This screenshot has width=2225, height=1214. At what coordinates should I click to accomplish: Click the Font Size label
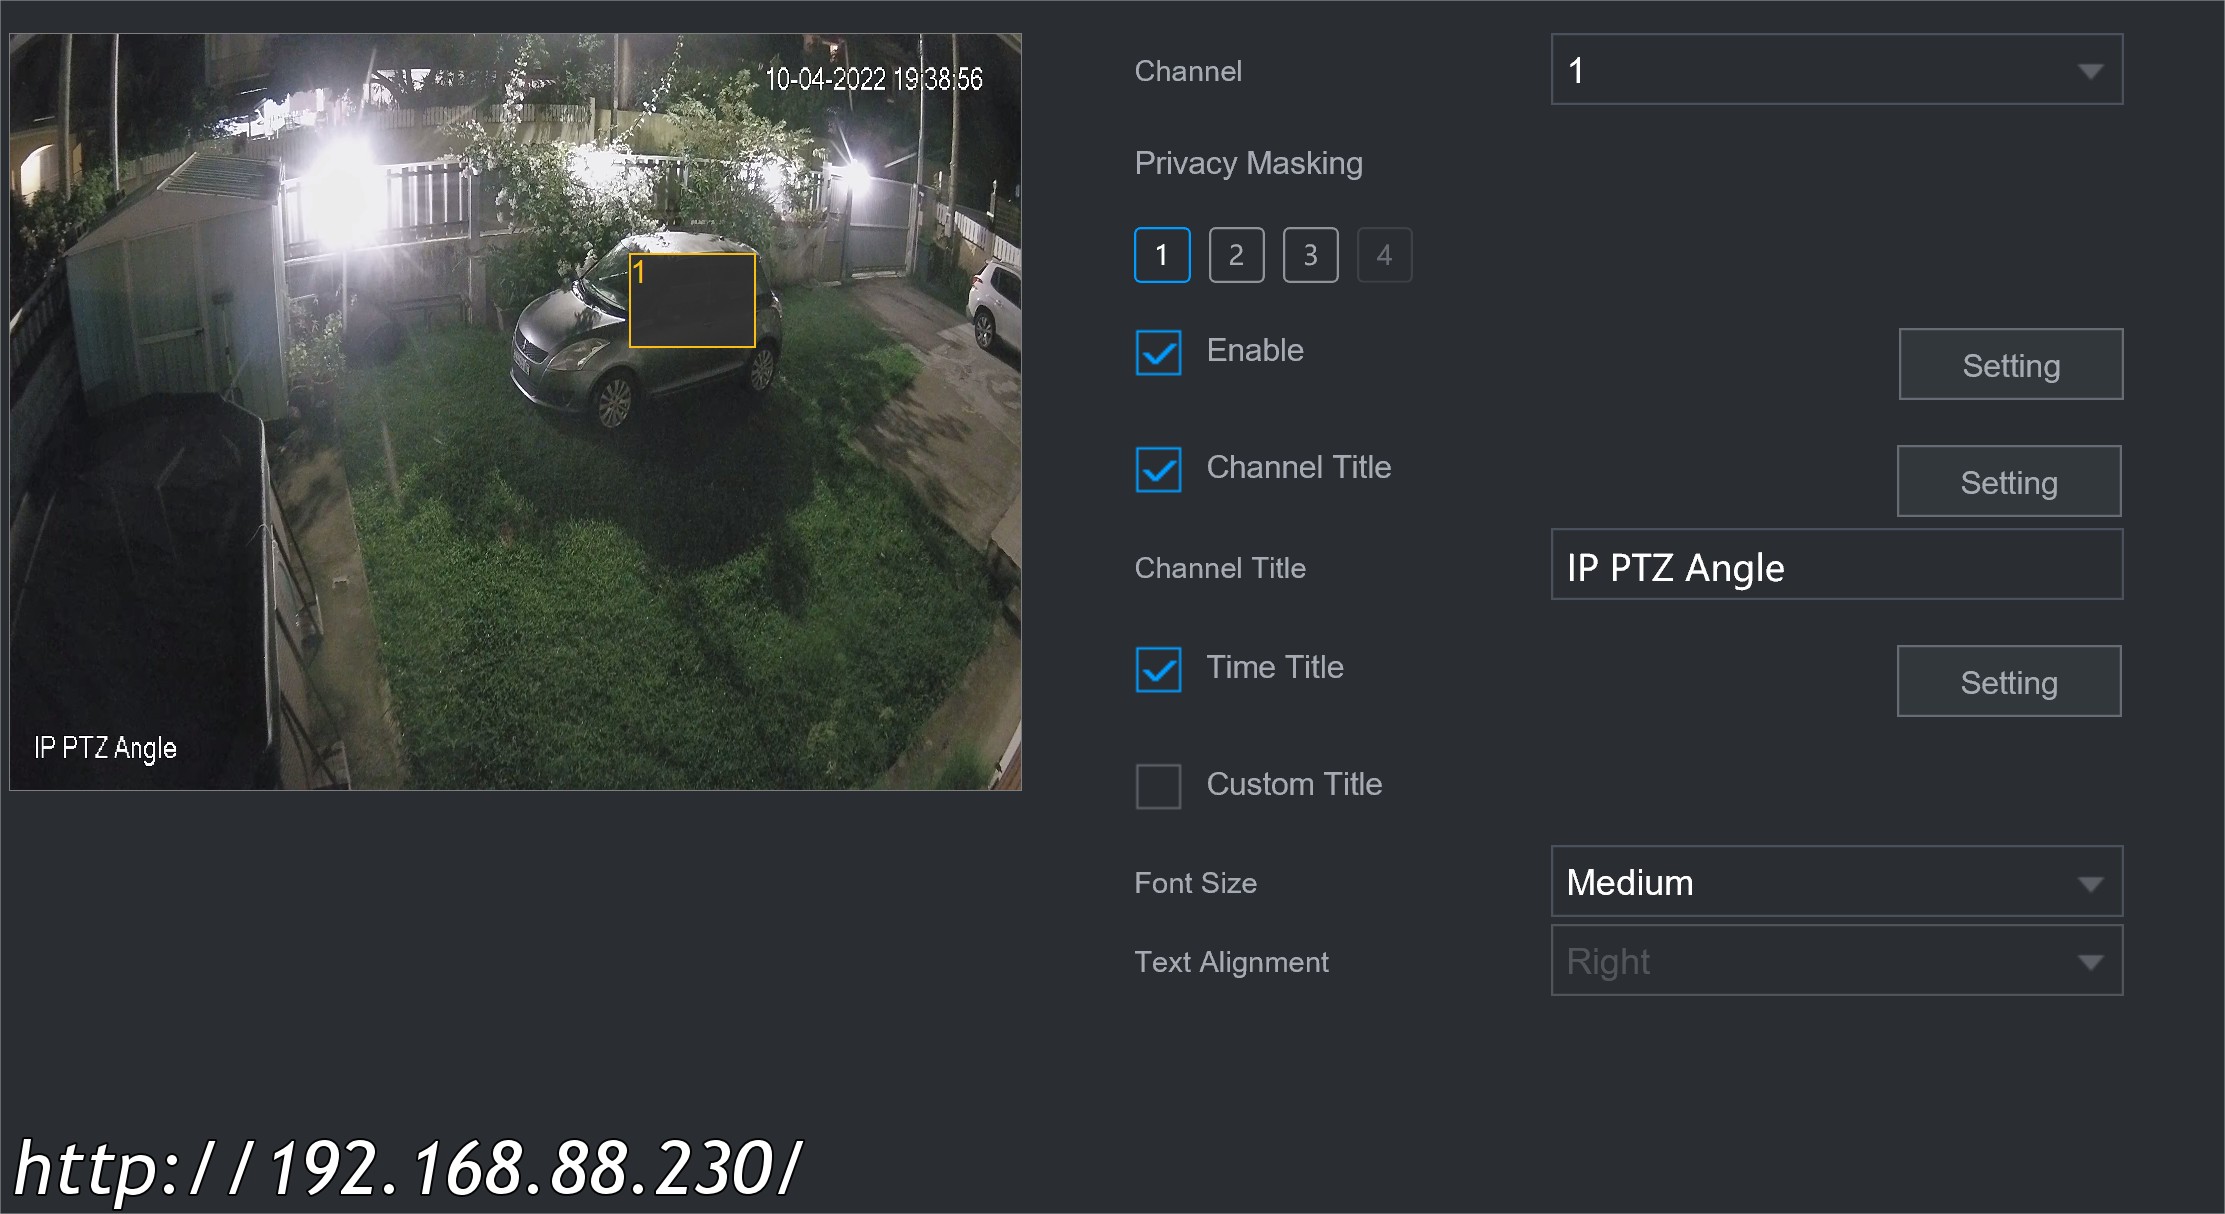click(x=1195, y=883)
